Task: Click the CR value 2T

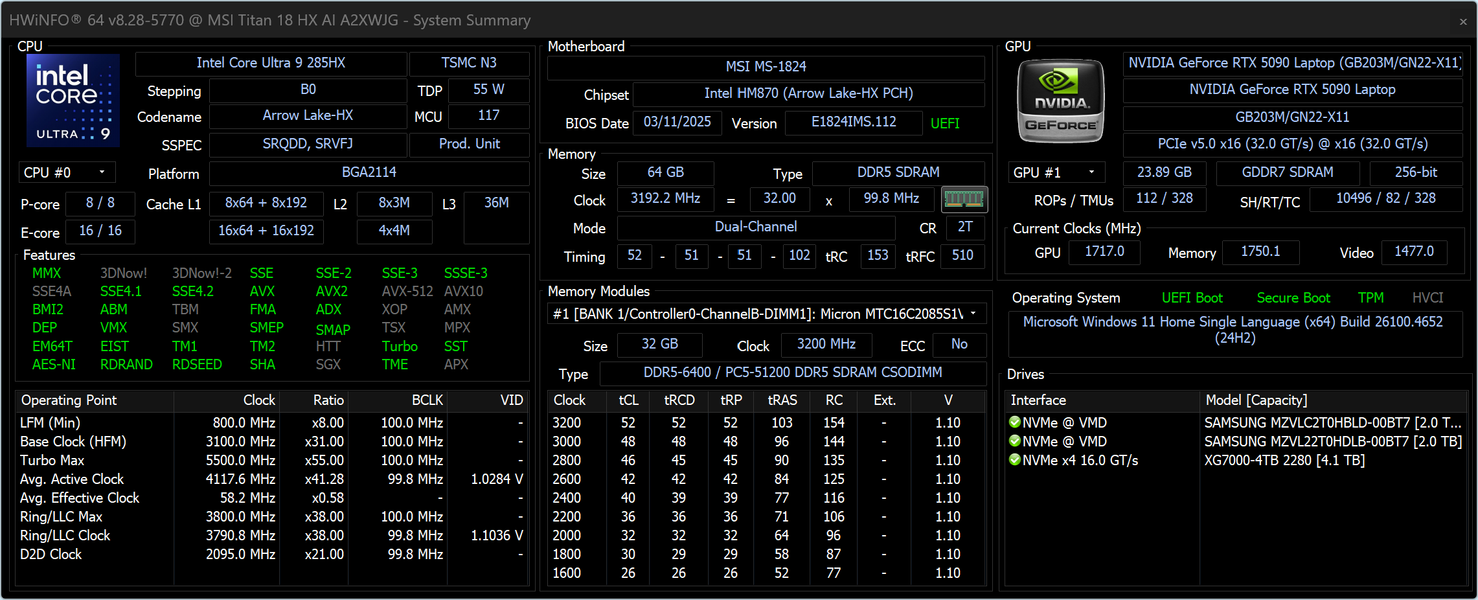Action: 965,227
